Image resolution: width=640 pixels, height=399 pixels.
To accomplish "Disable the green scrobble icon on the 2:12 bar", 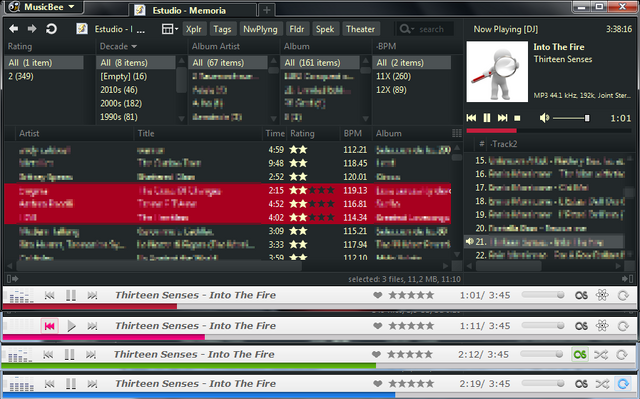I will tap(580, 355).
